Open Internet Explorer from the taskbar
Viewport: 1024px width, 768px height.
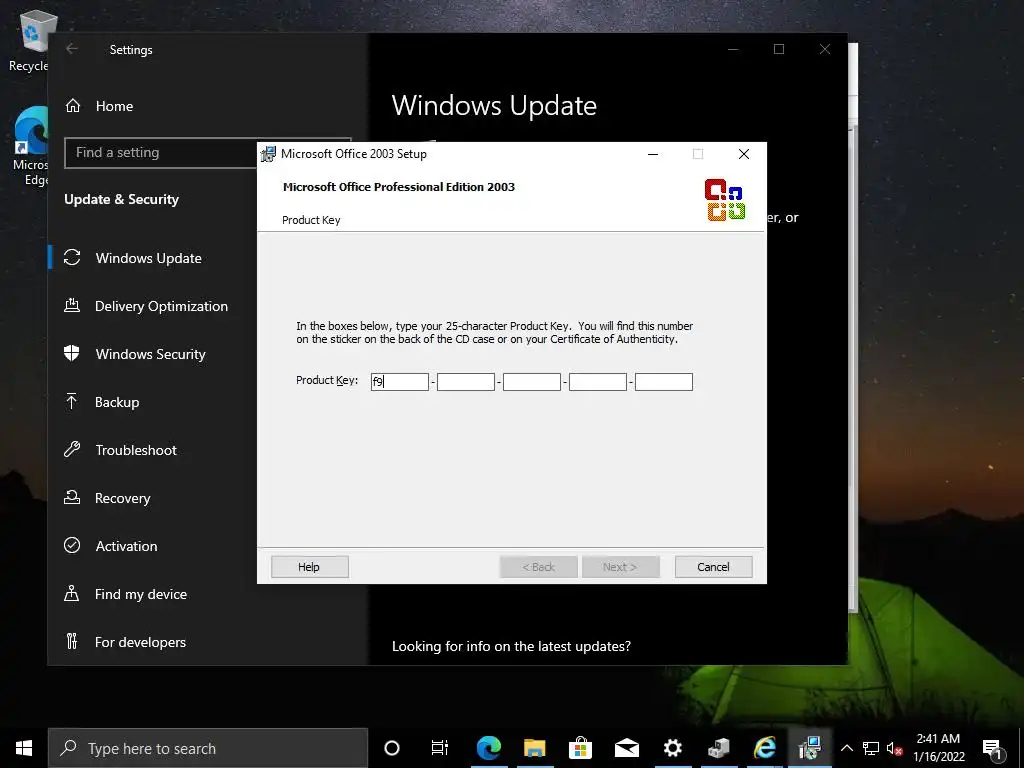point(765,748)
